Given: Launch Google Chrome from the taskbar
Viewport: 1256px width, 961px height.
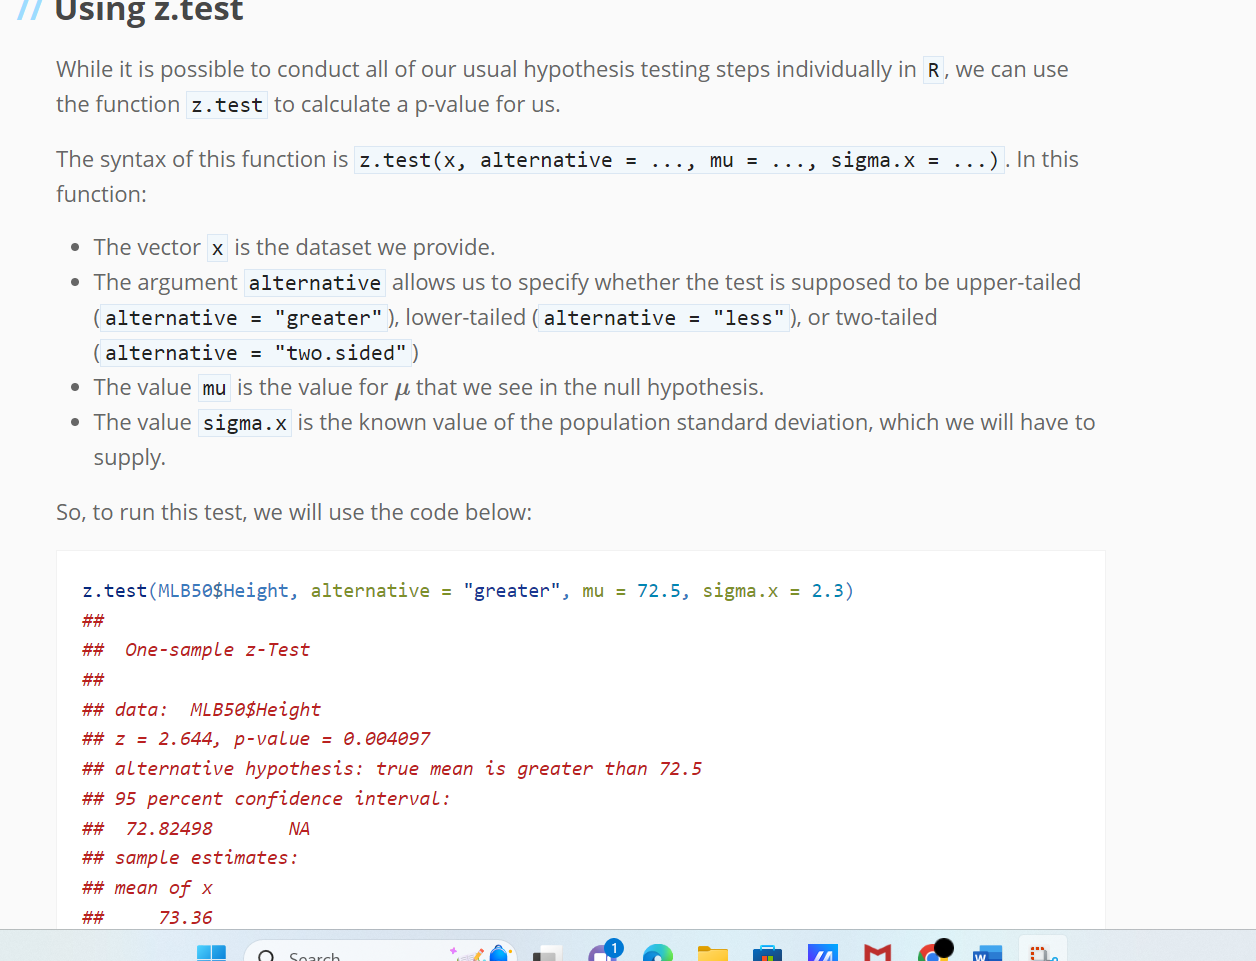Looking at the screenshot, I should click(x=934, y=952).
